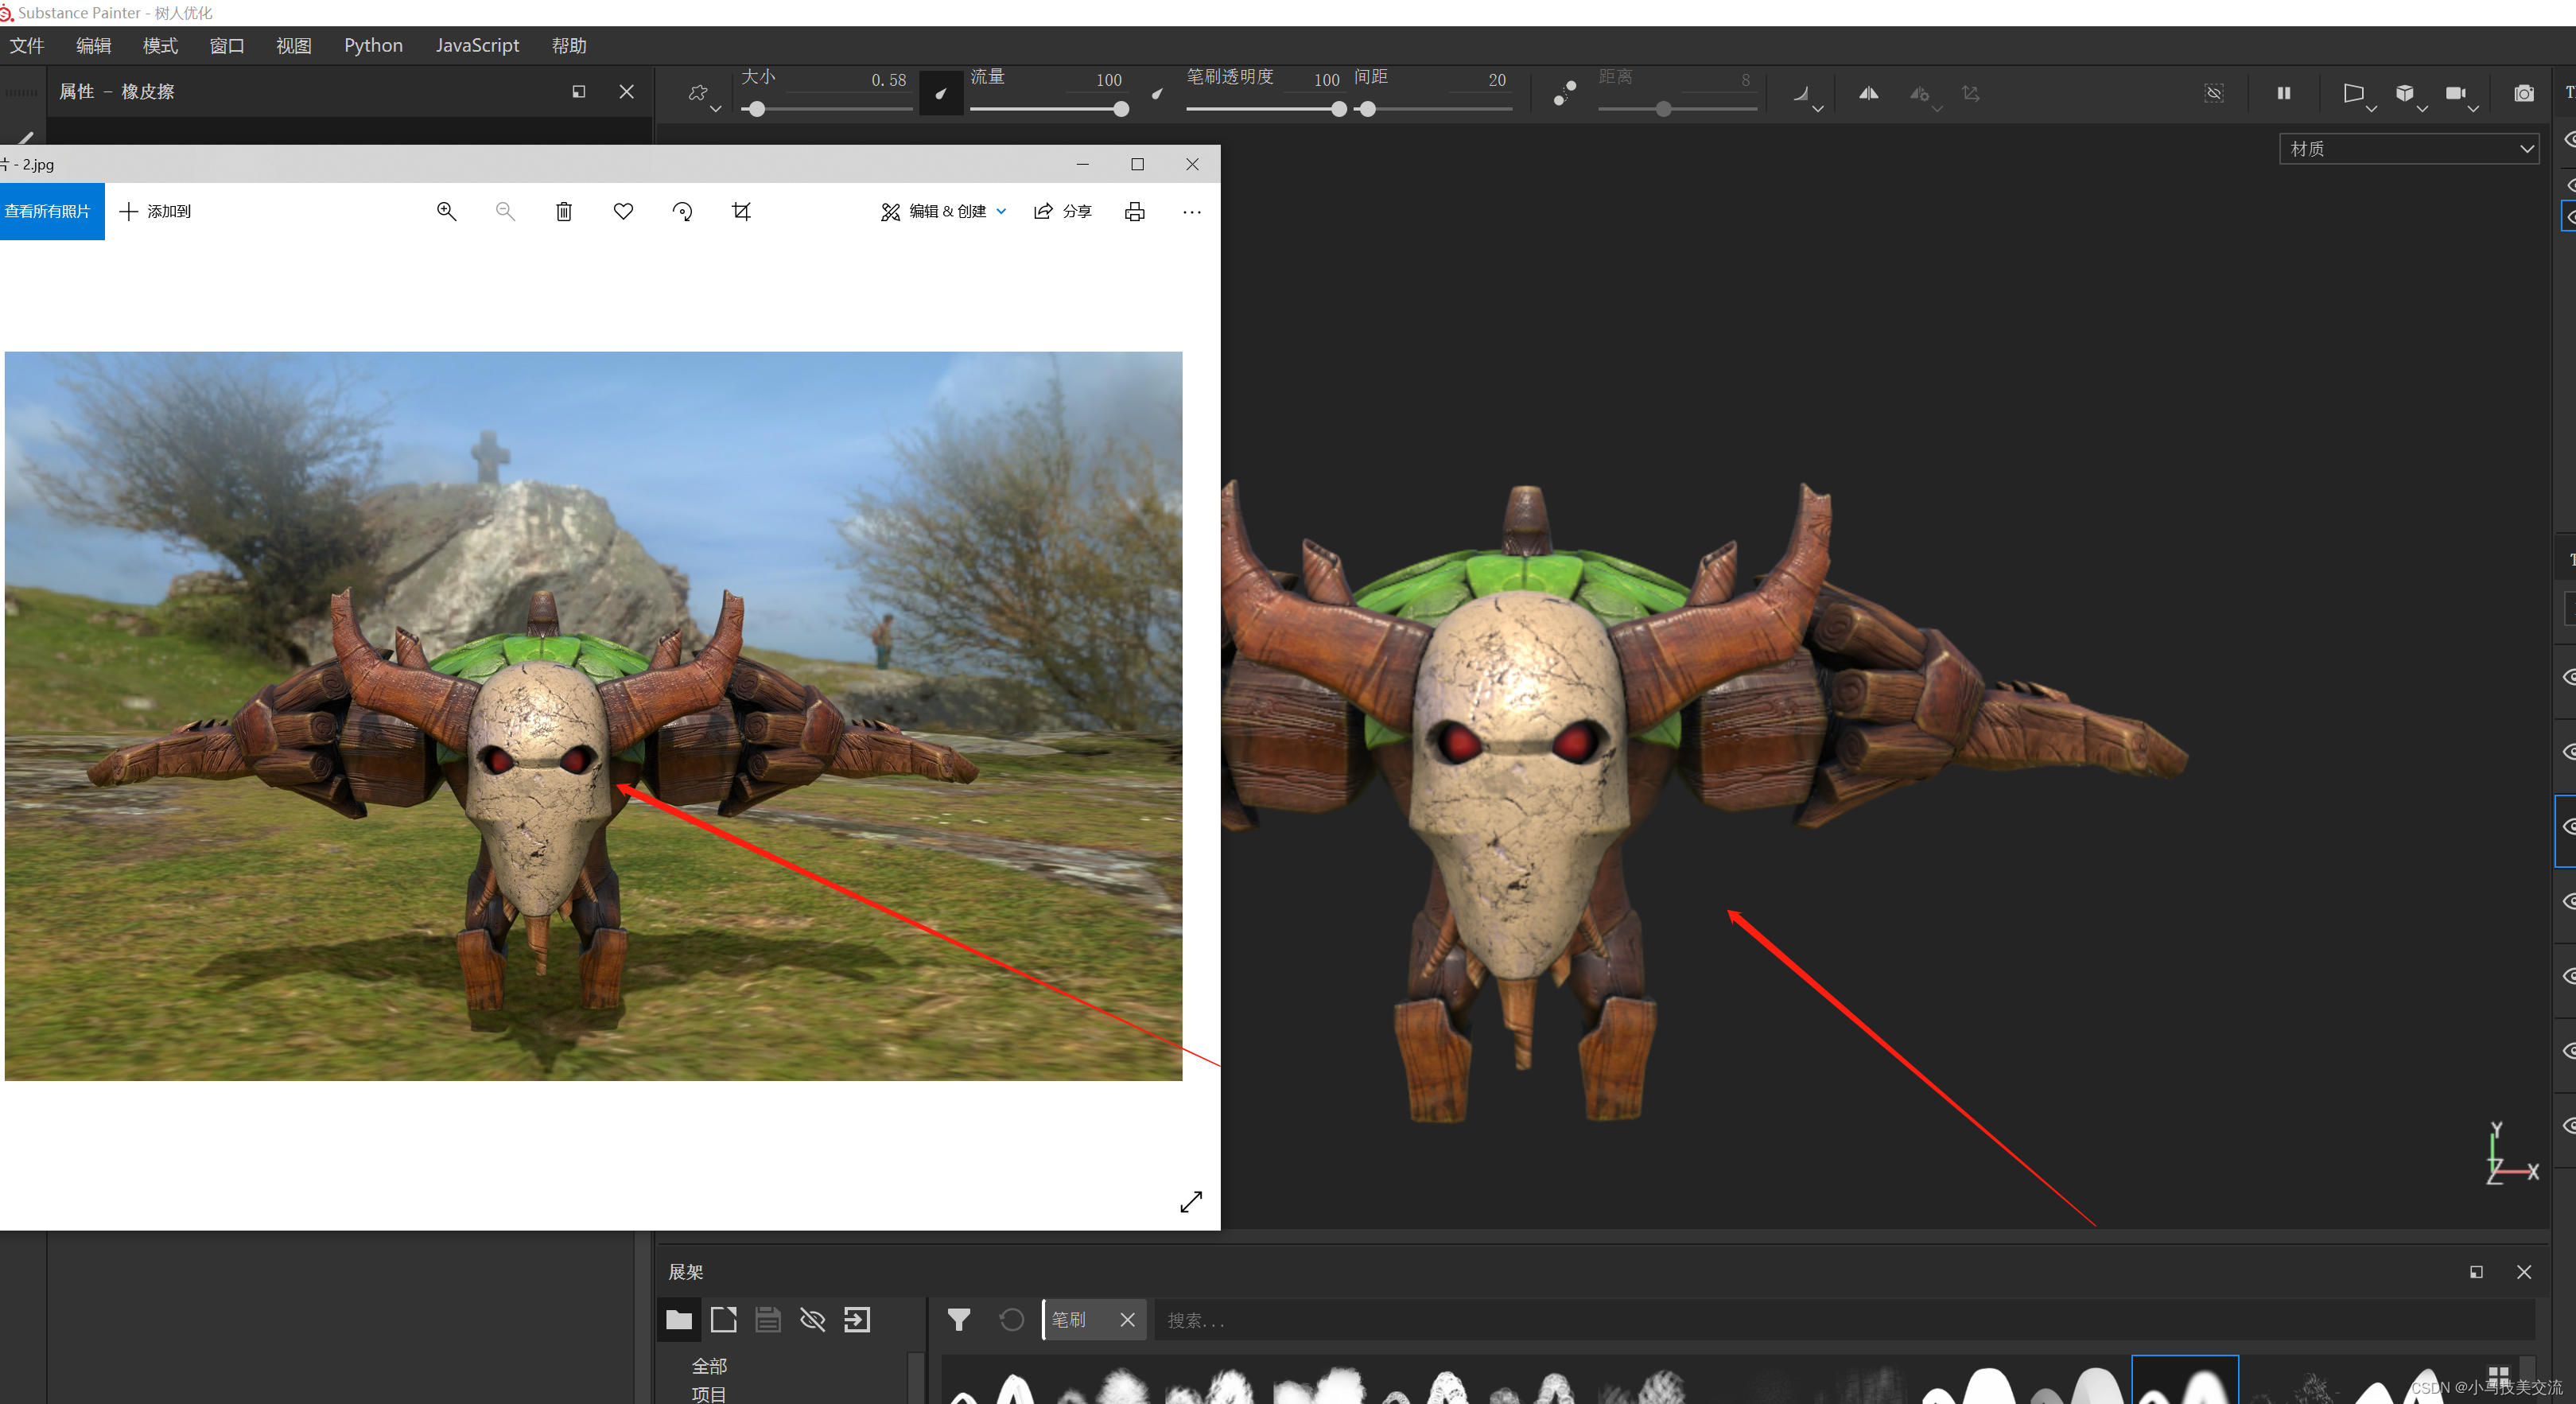2576x1404 pixels.
Task: Click the import resources icon in shelf
Action: 857,1320
